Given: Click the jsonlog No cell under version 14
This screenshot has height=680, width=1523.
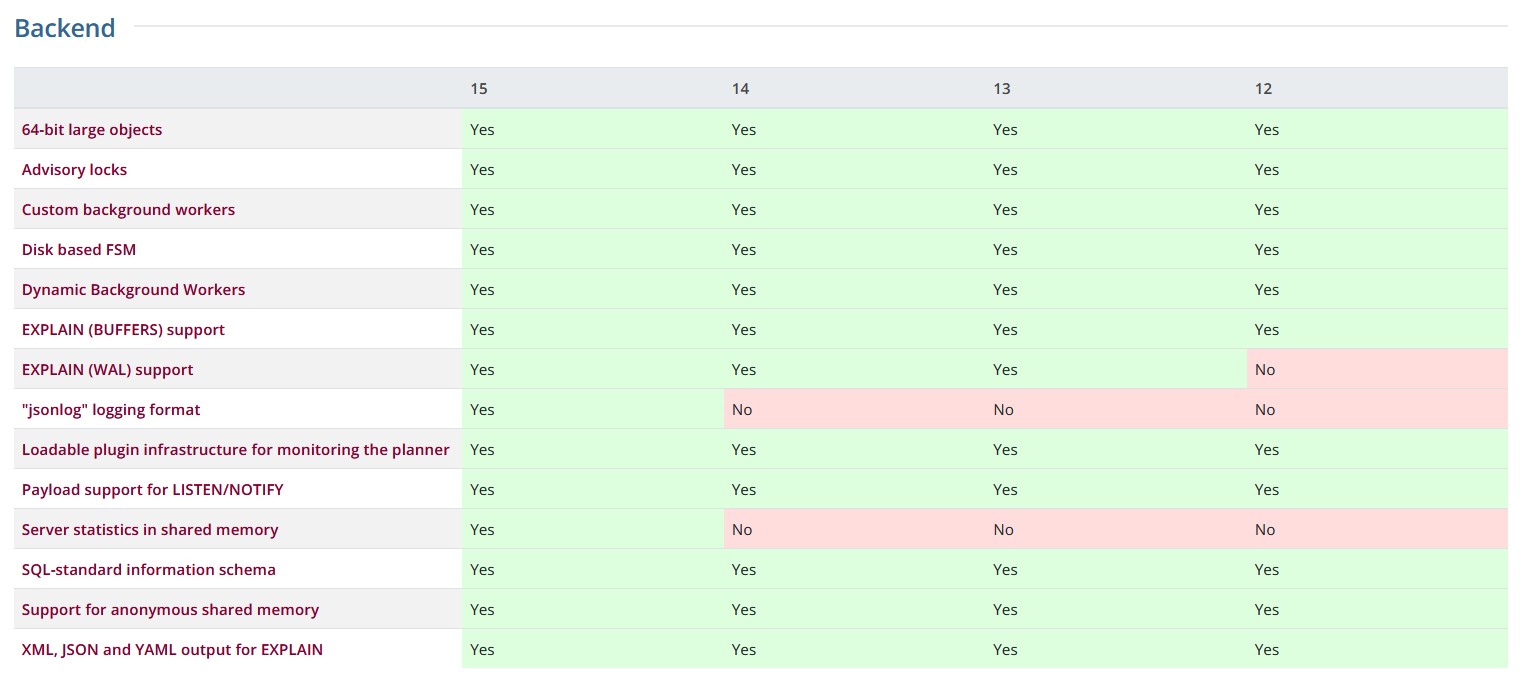Looking at the screenshot, I should 742,410.
